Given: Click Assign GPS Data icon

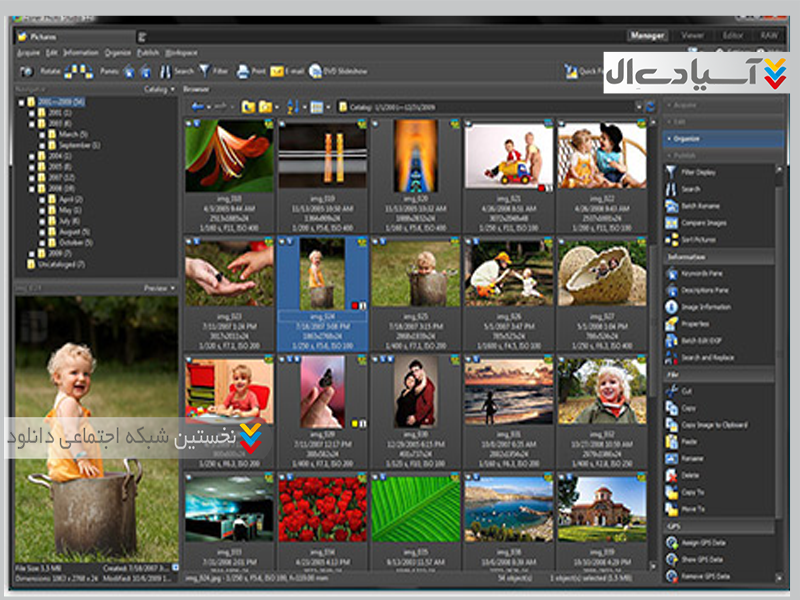Looking at the screenshot, I should (671, 541).
